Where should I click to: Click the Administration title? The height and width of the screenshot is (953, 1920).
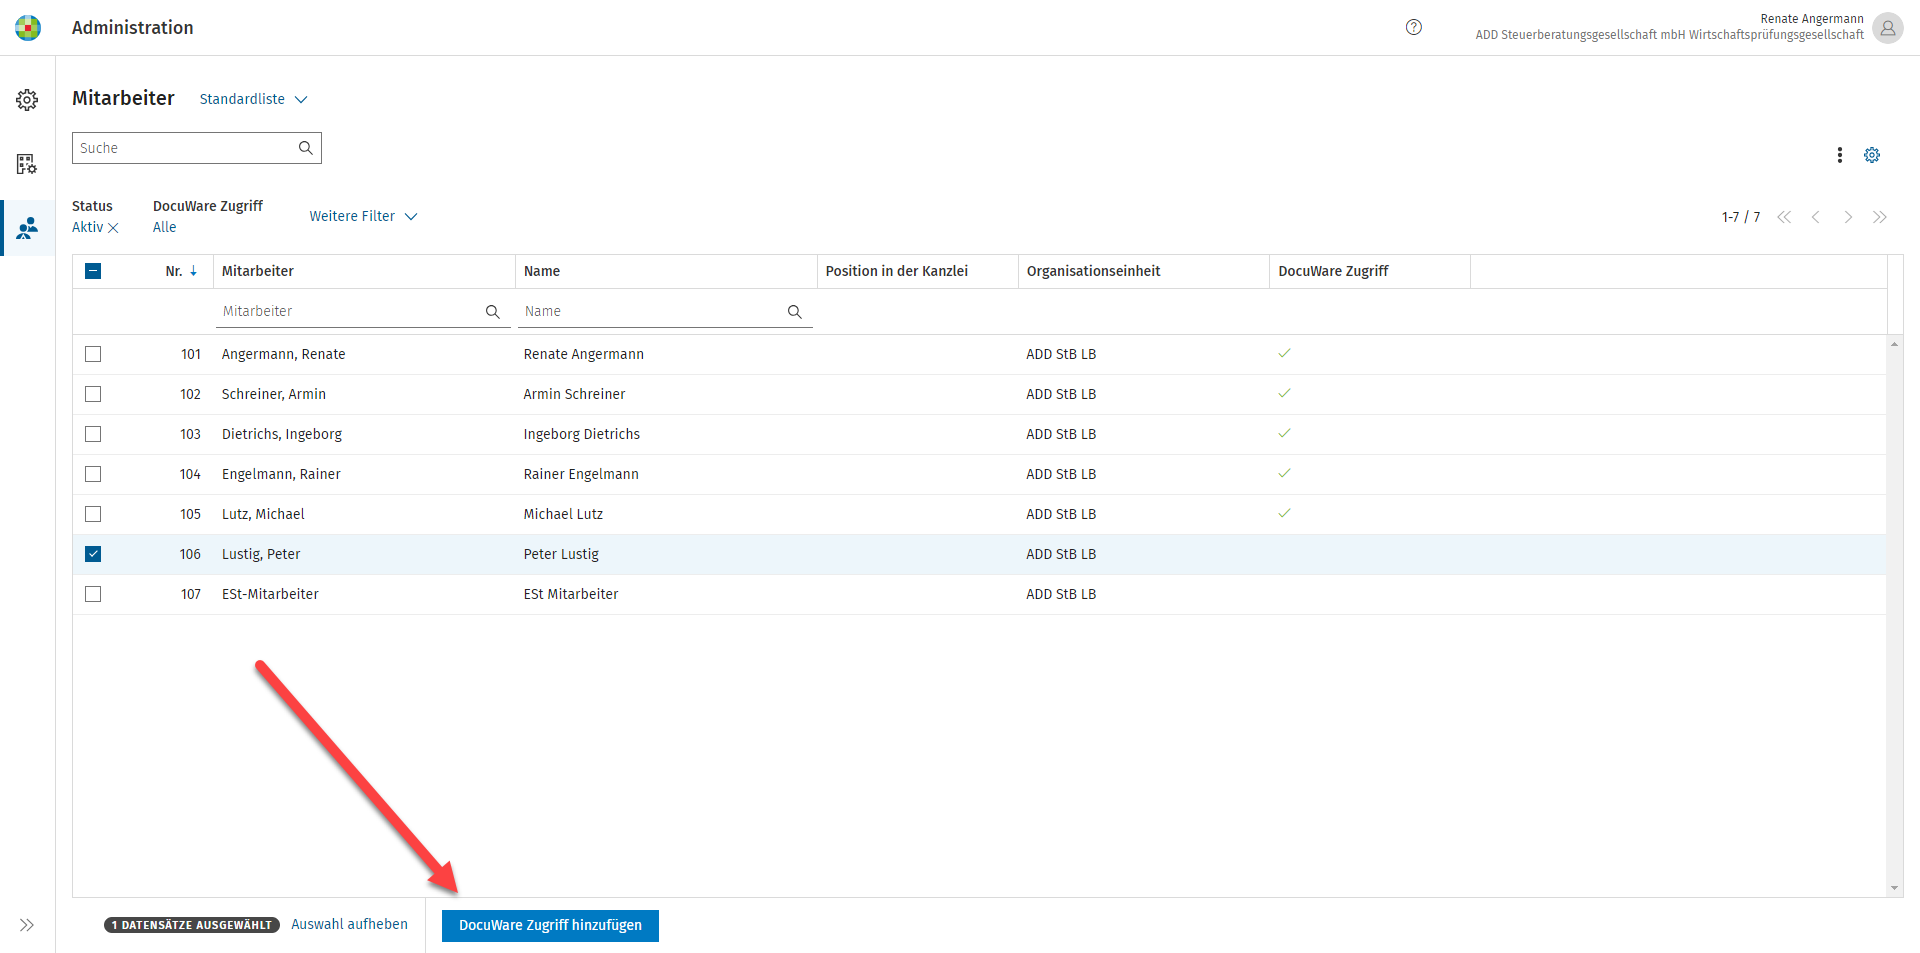133,28
